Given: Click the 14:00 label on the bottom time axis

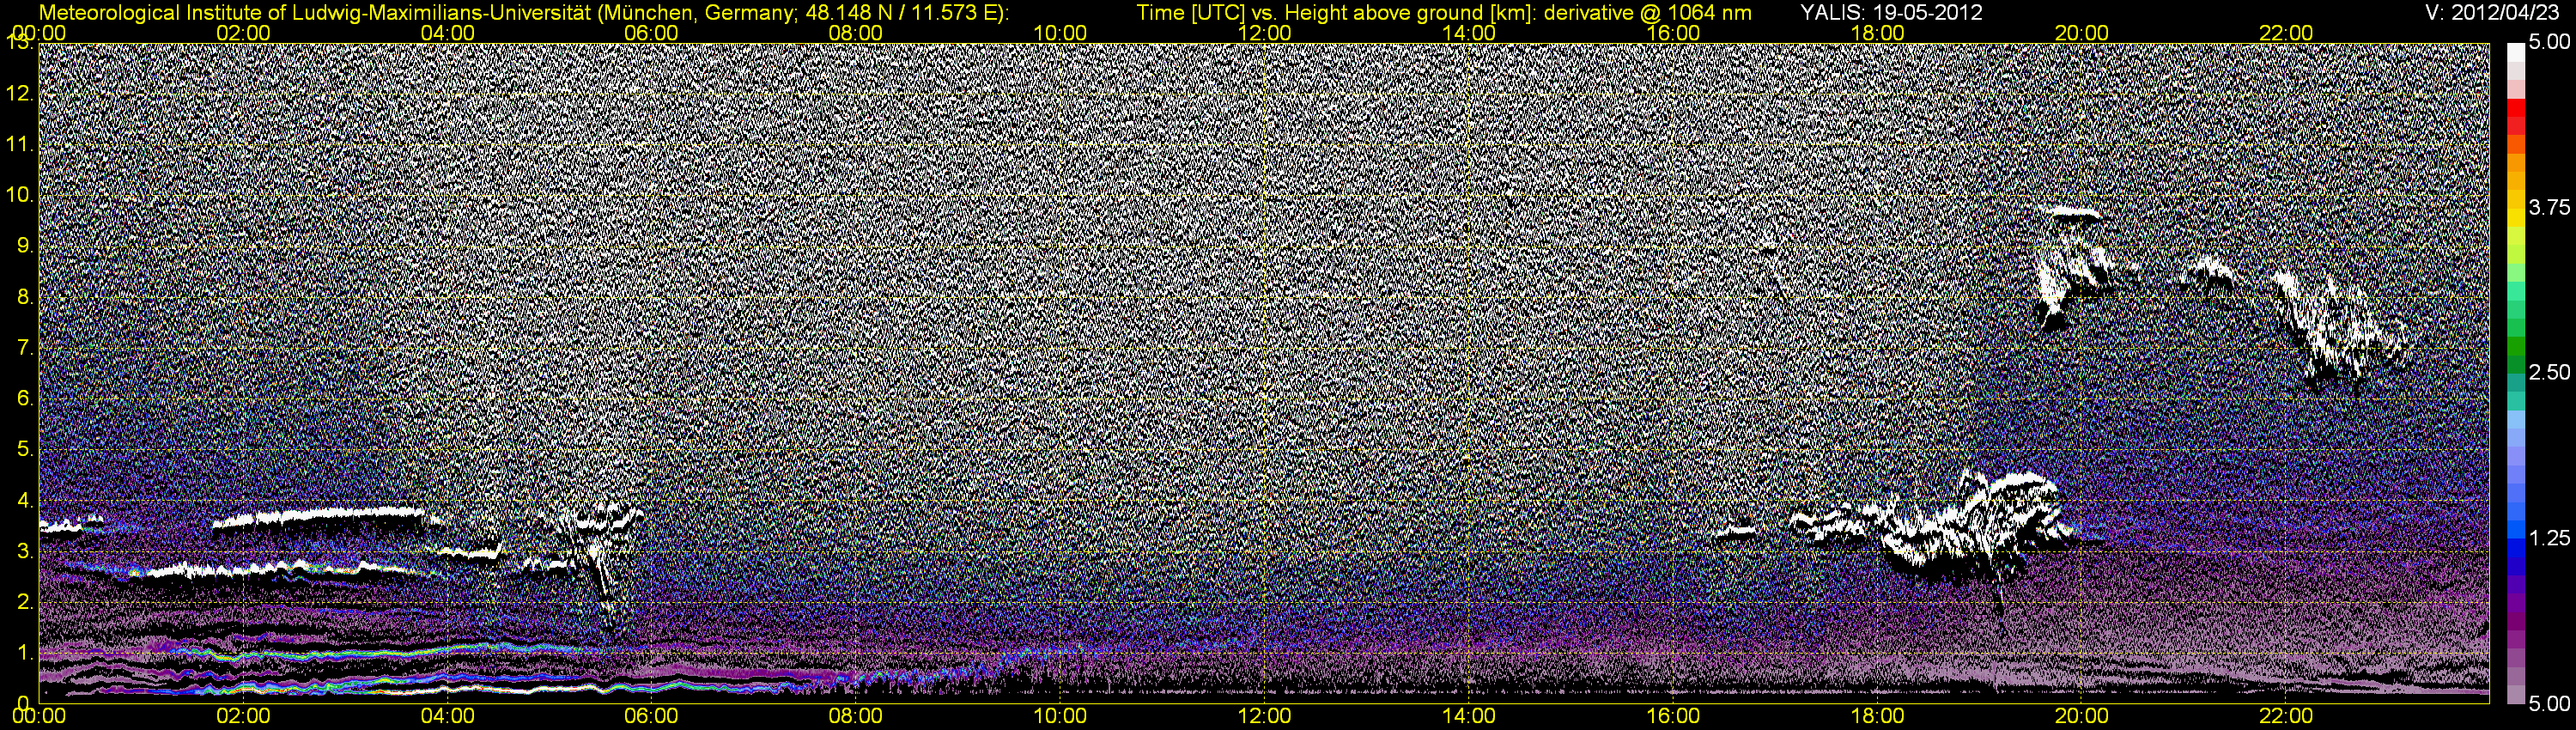Looking at the screenshot, I should point(1469,716).
